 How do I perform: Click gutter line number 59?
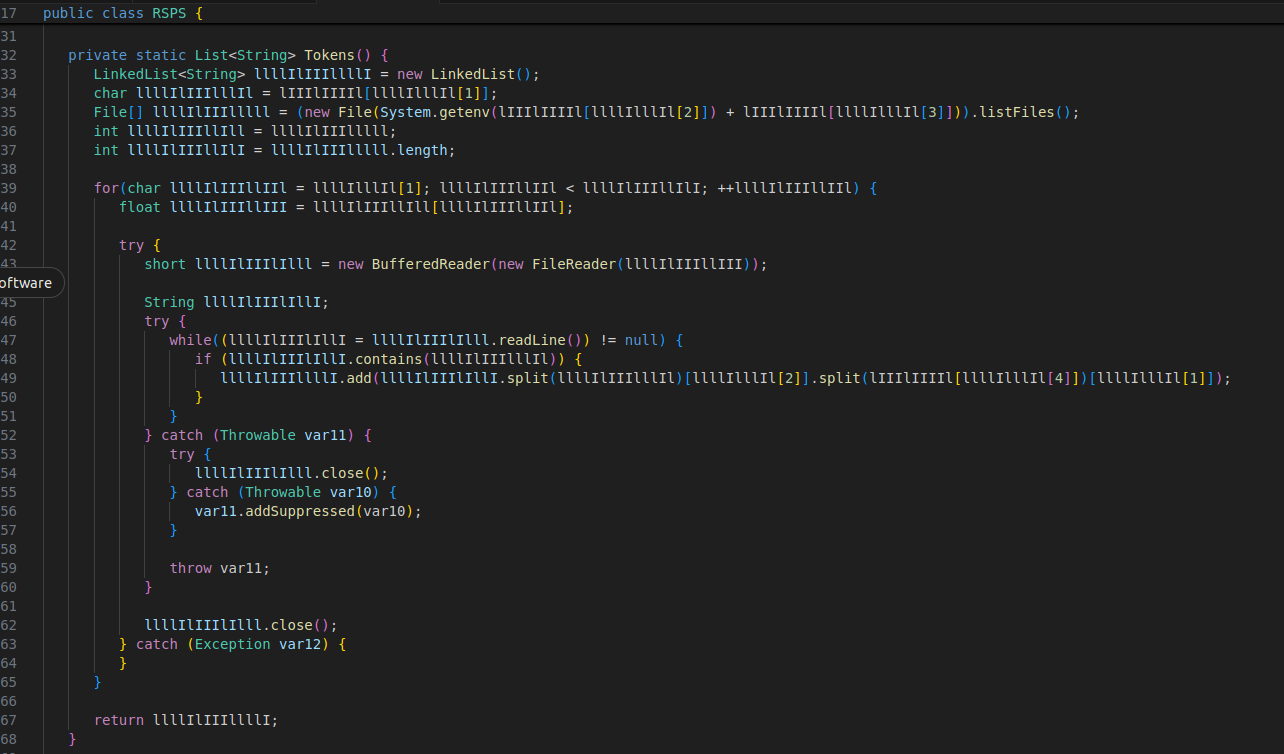[x=9, y=568]
